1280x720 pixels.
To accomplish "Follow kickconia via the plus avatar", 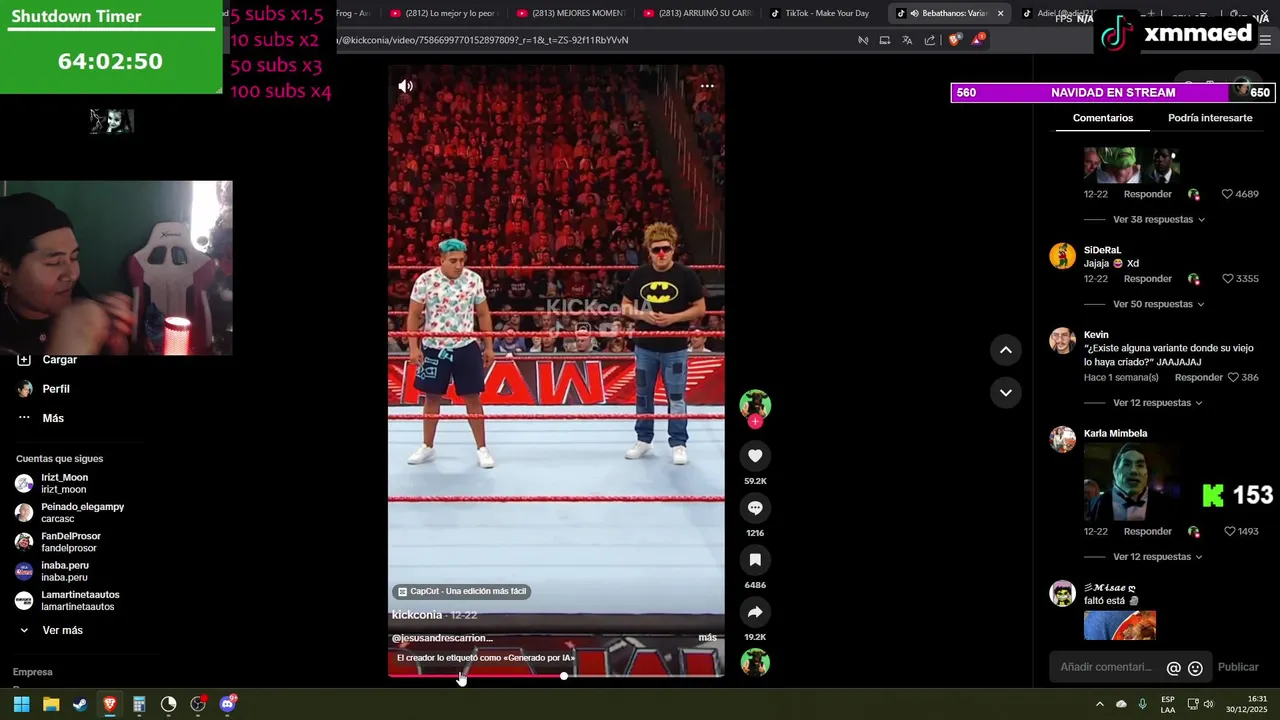I will tap(755, 422).
